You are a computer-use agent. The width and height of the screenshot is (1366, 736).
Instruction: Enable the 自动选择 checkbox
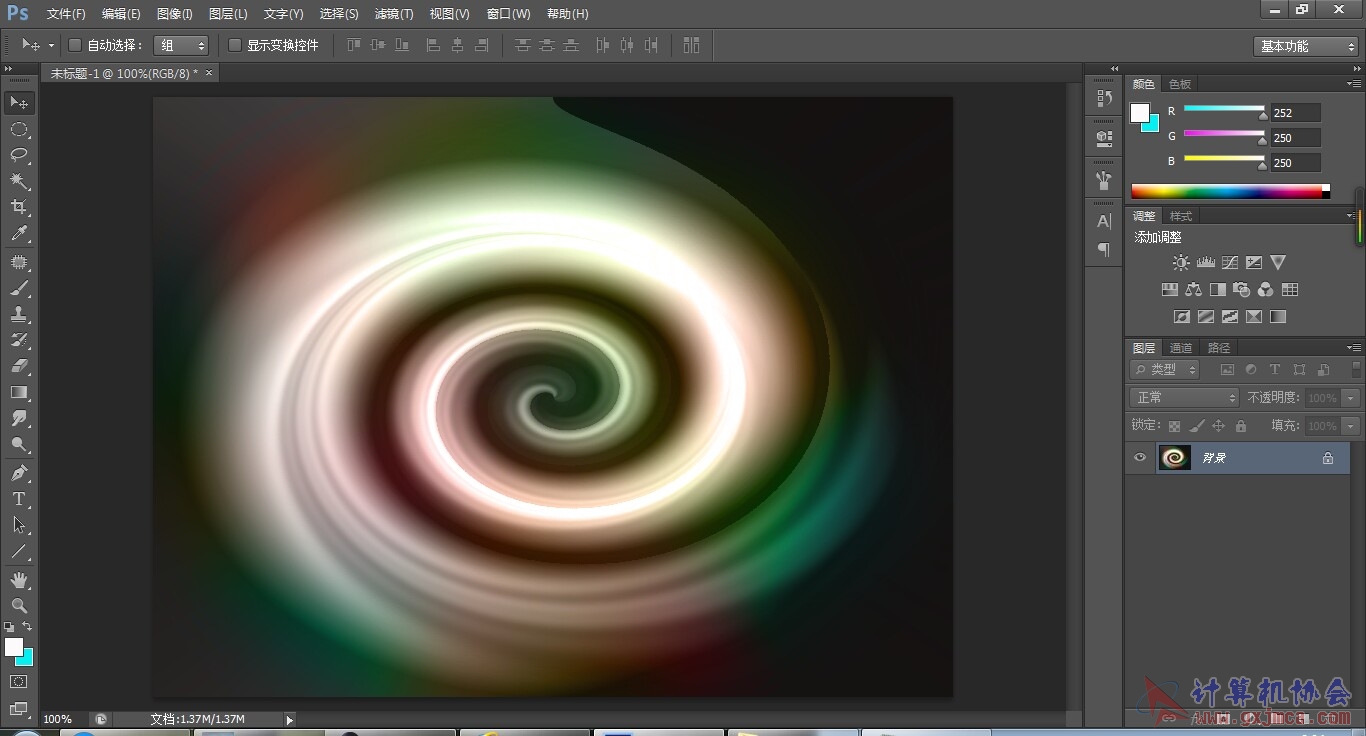pos(75,45)
